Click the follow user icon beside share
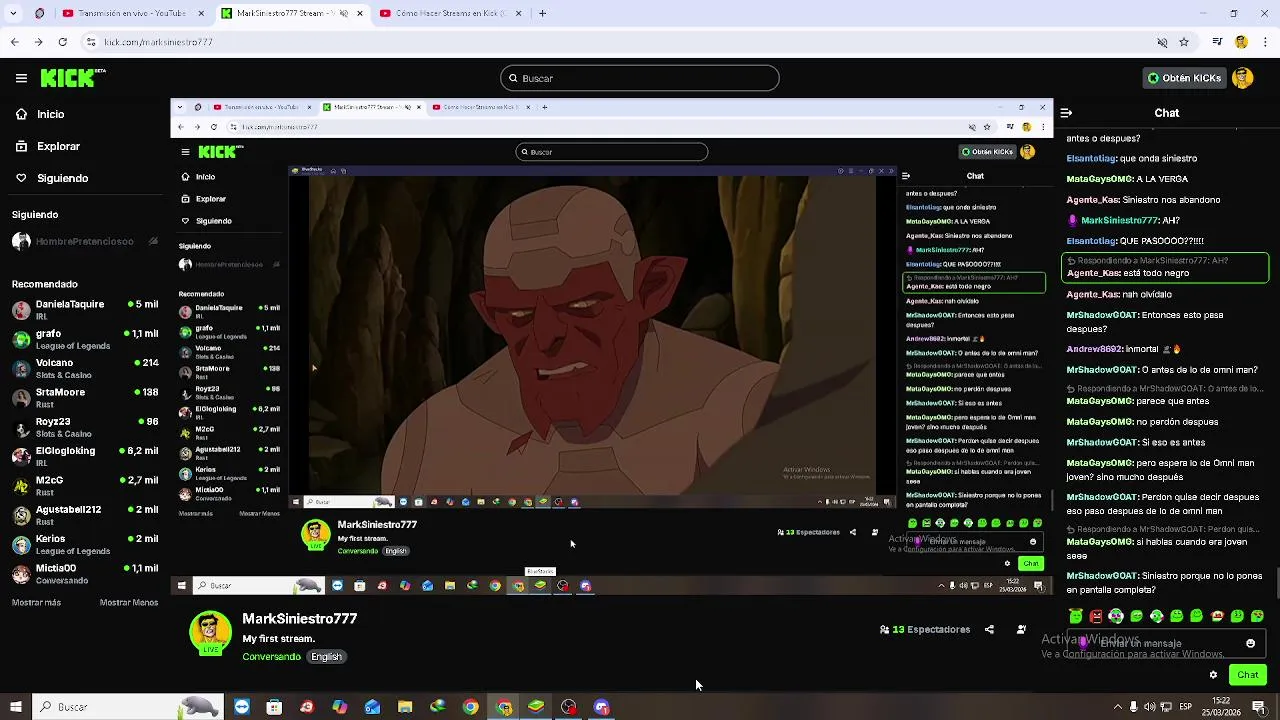This screenshot has width=1280, height=720. click(1021, 630)
